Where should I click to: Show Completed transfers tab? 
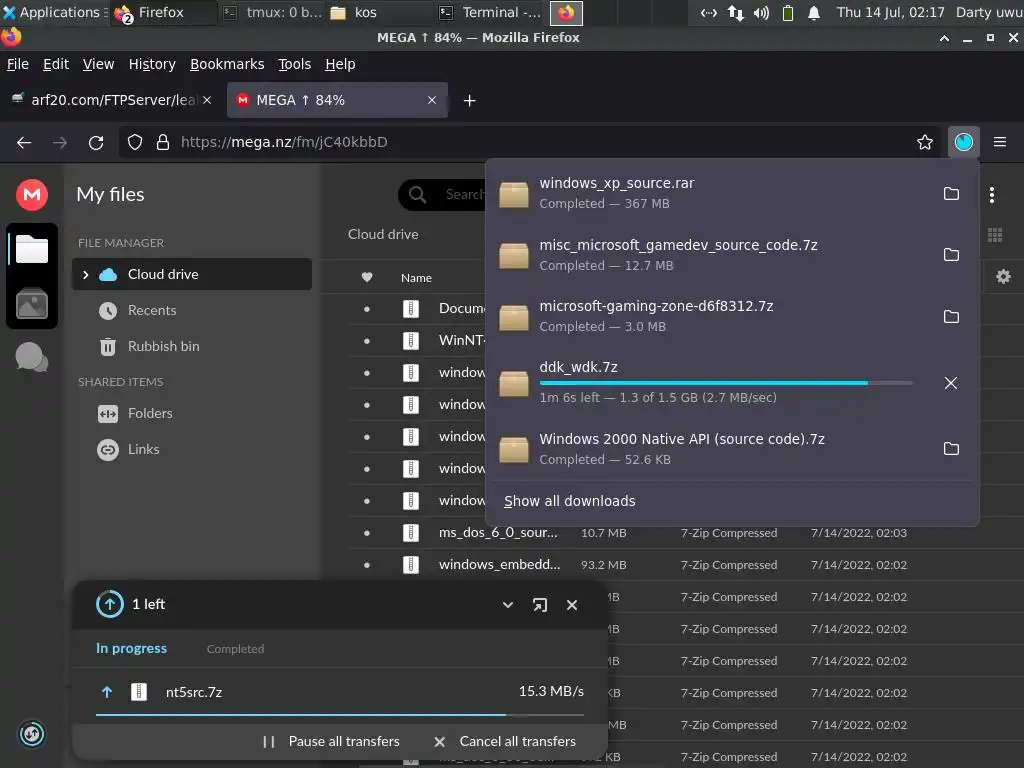(235, 649)
